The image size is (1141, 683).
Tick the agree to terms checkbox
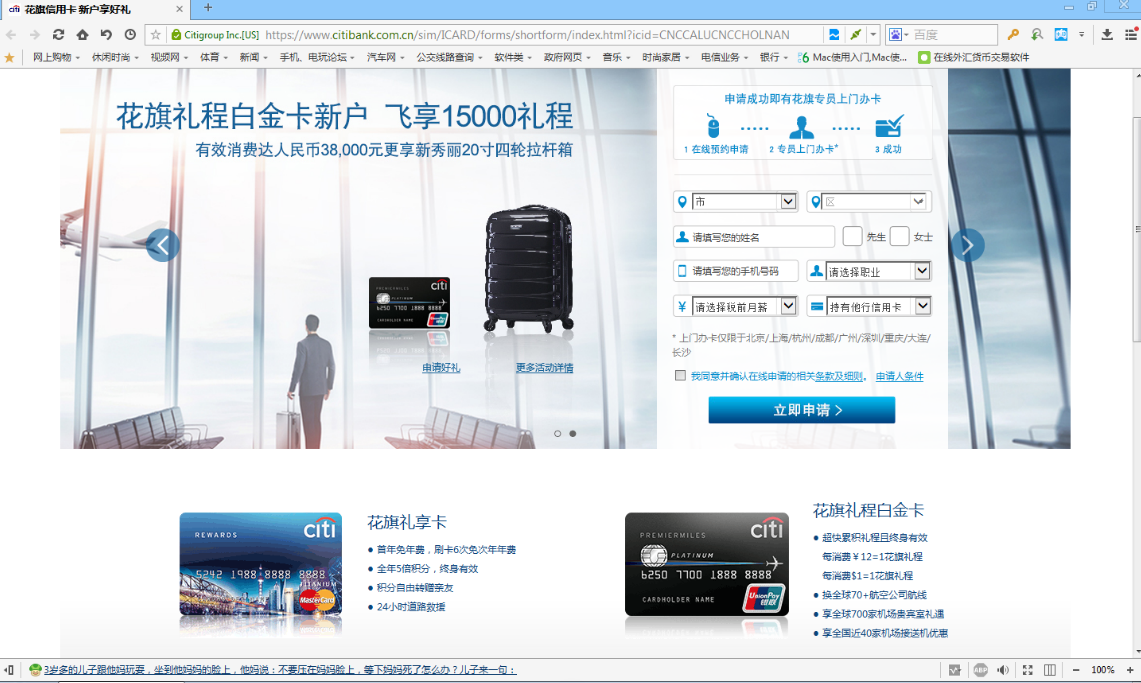[x=680, y=376]
